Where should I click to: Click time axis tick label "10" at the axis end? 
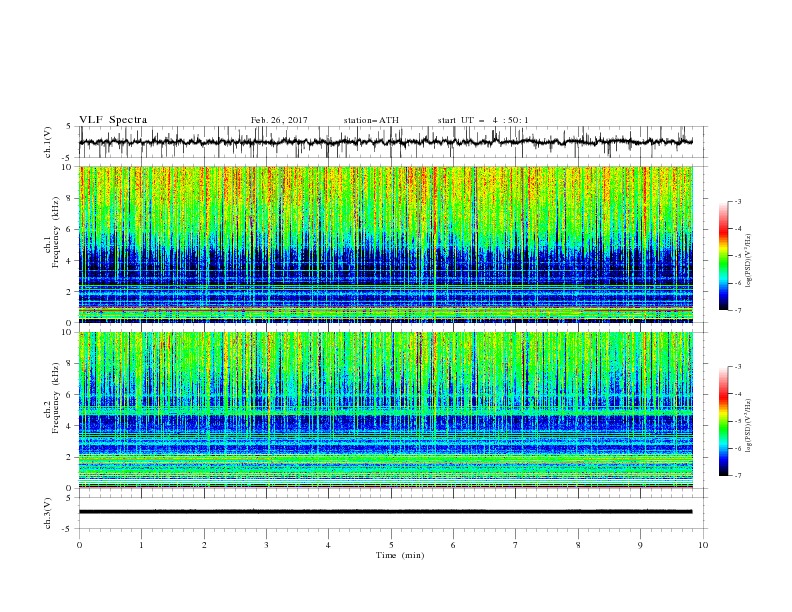point(703,545)
